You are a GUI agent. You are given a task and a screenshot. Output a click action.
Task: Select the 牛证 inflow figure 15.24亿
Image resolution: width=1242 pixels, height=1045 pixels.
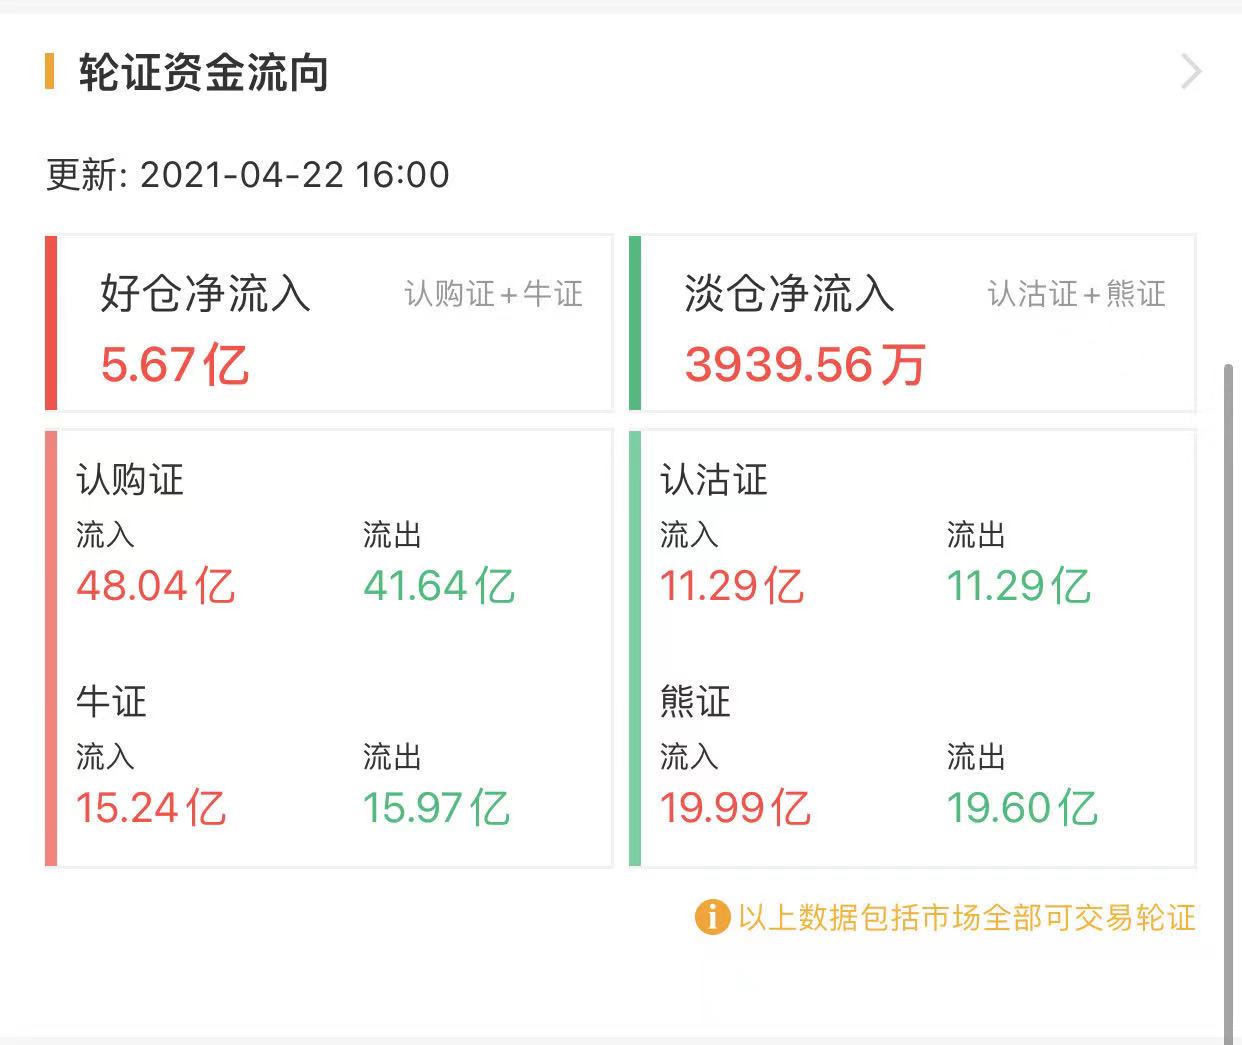click(151, 808)
